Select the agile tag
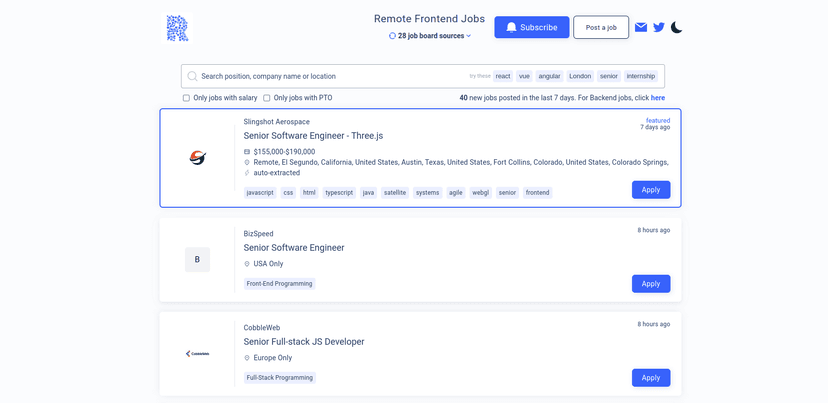The height and width of the screenshot is (403, 828). [x=456, y=193]
